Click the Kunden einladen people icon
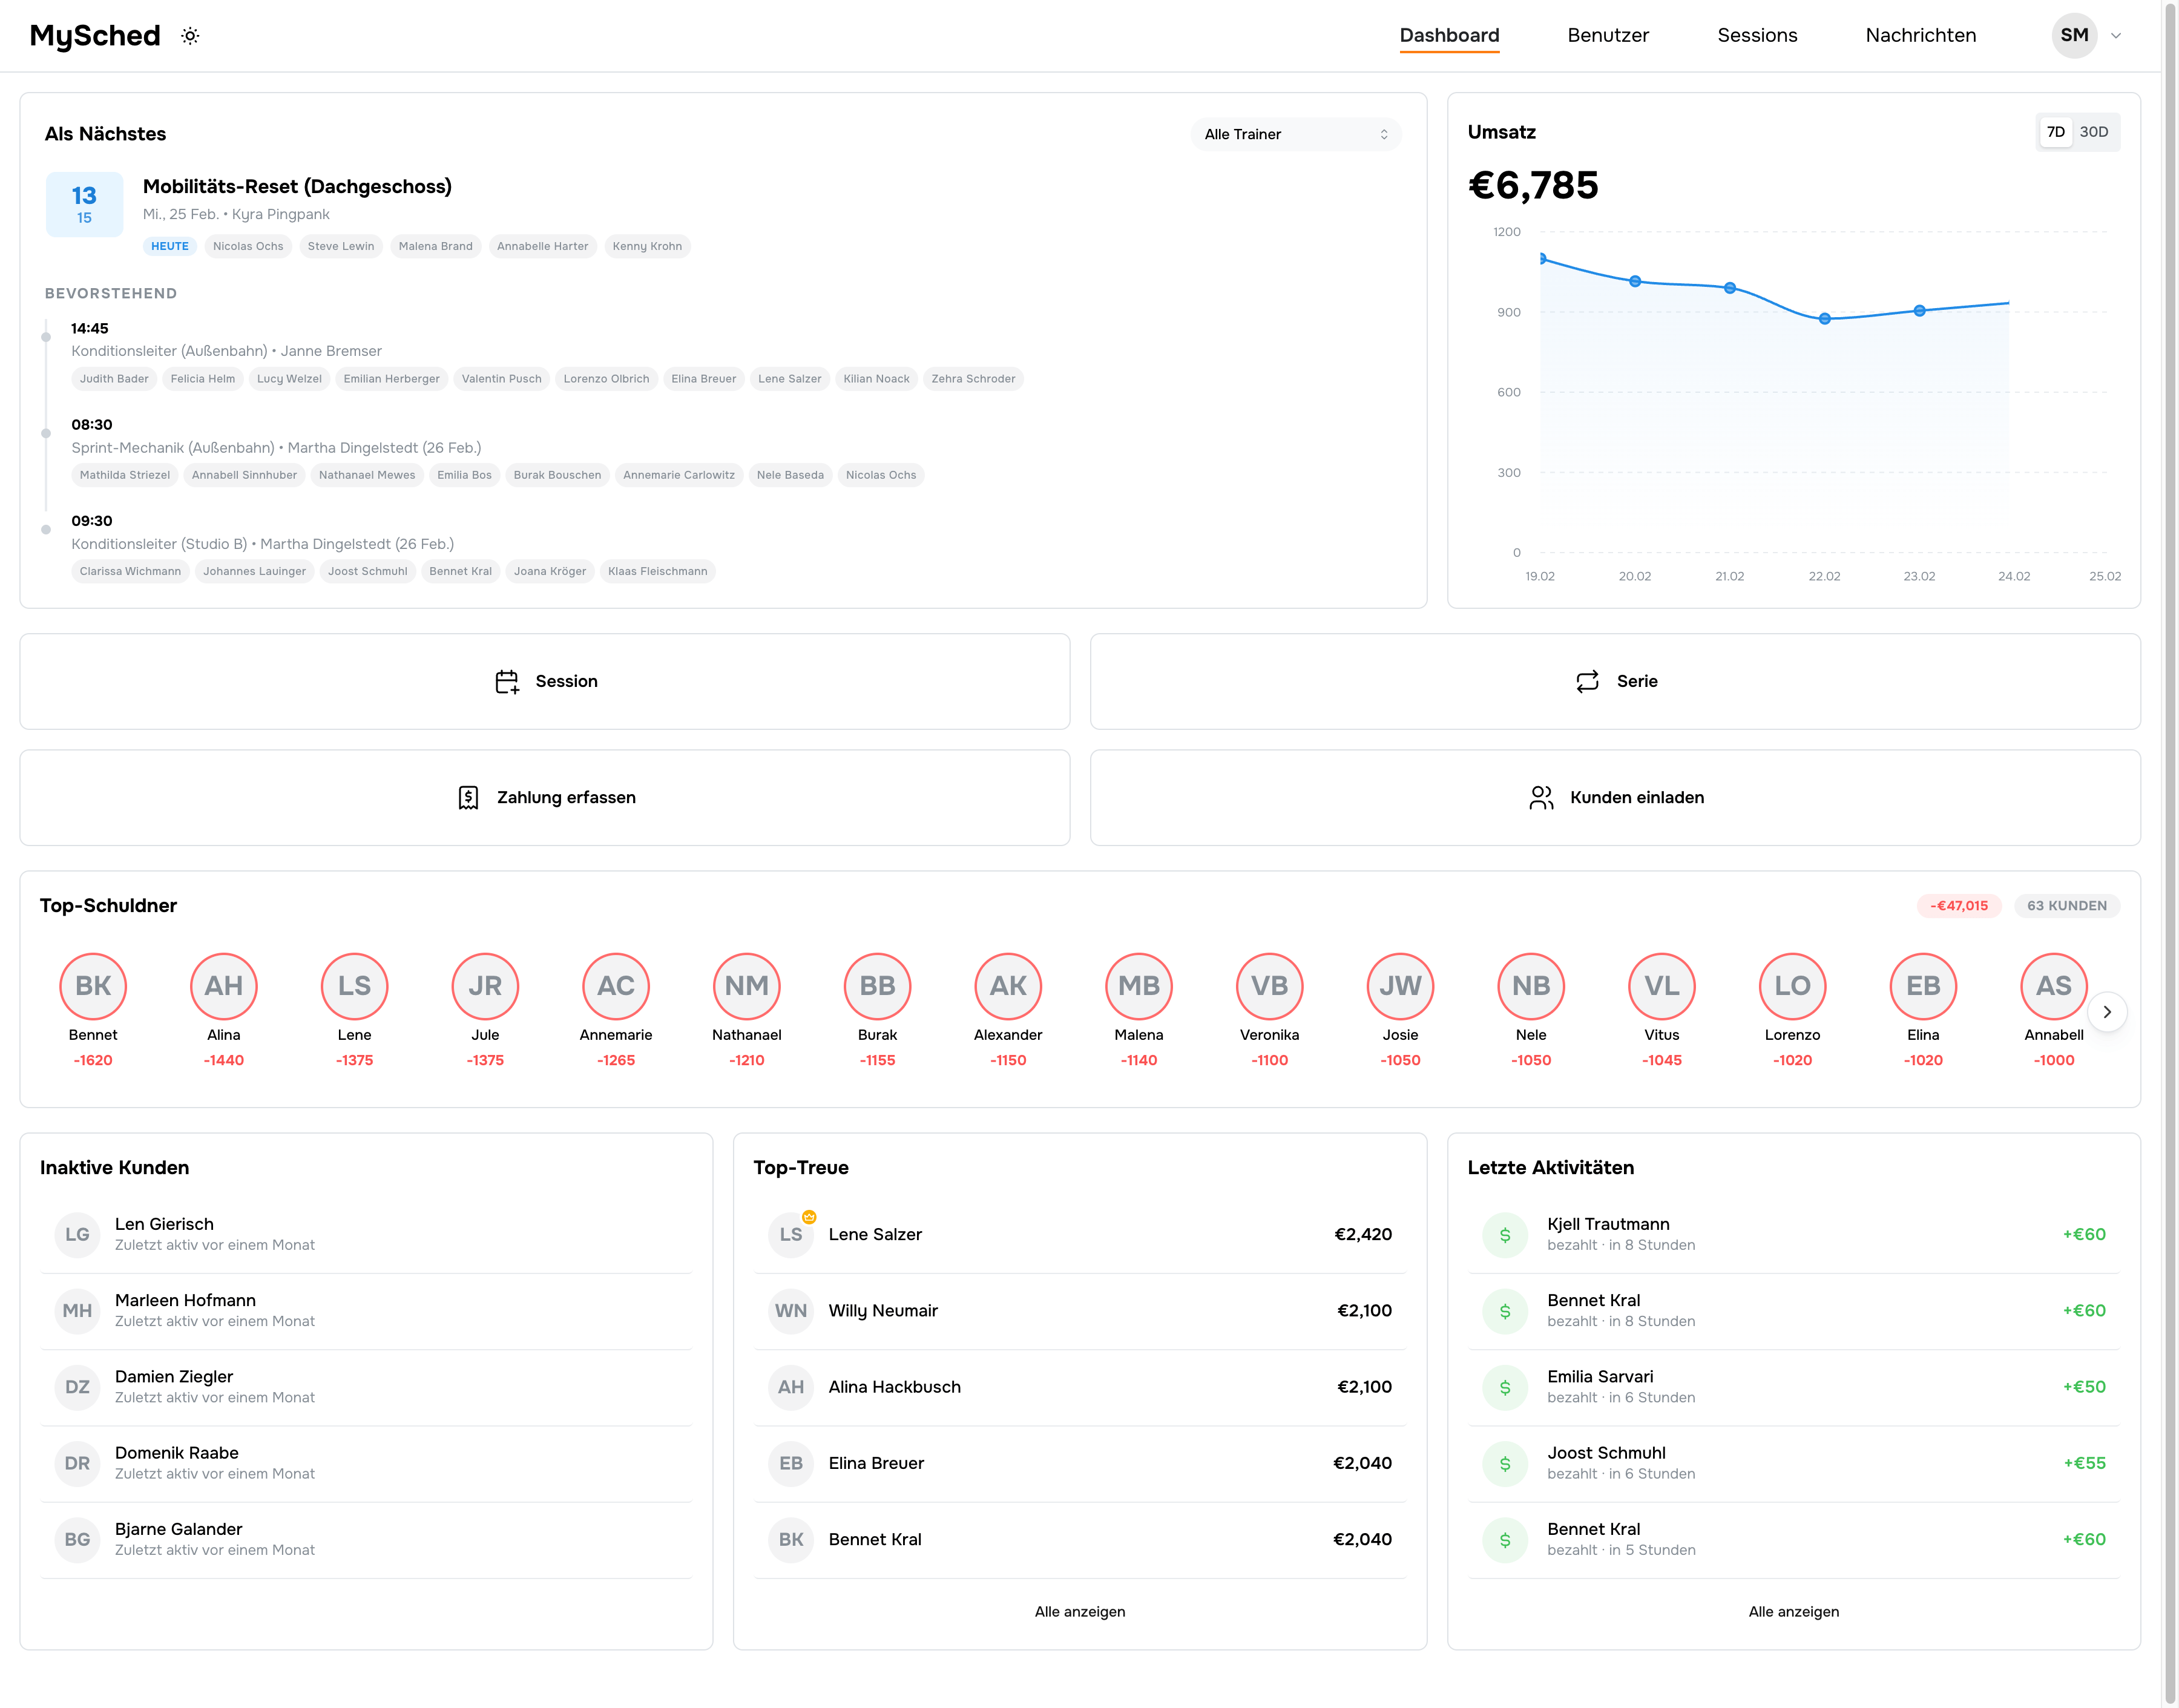Screen dimensions: 2179x1708 point(1540,797)
